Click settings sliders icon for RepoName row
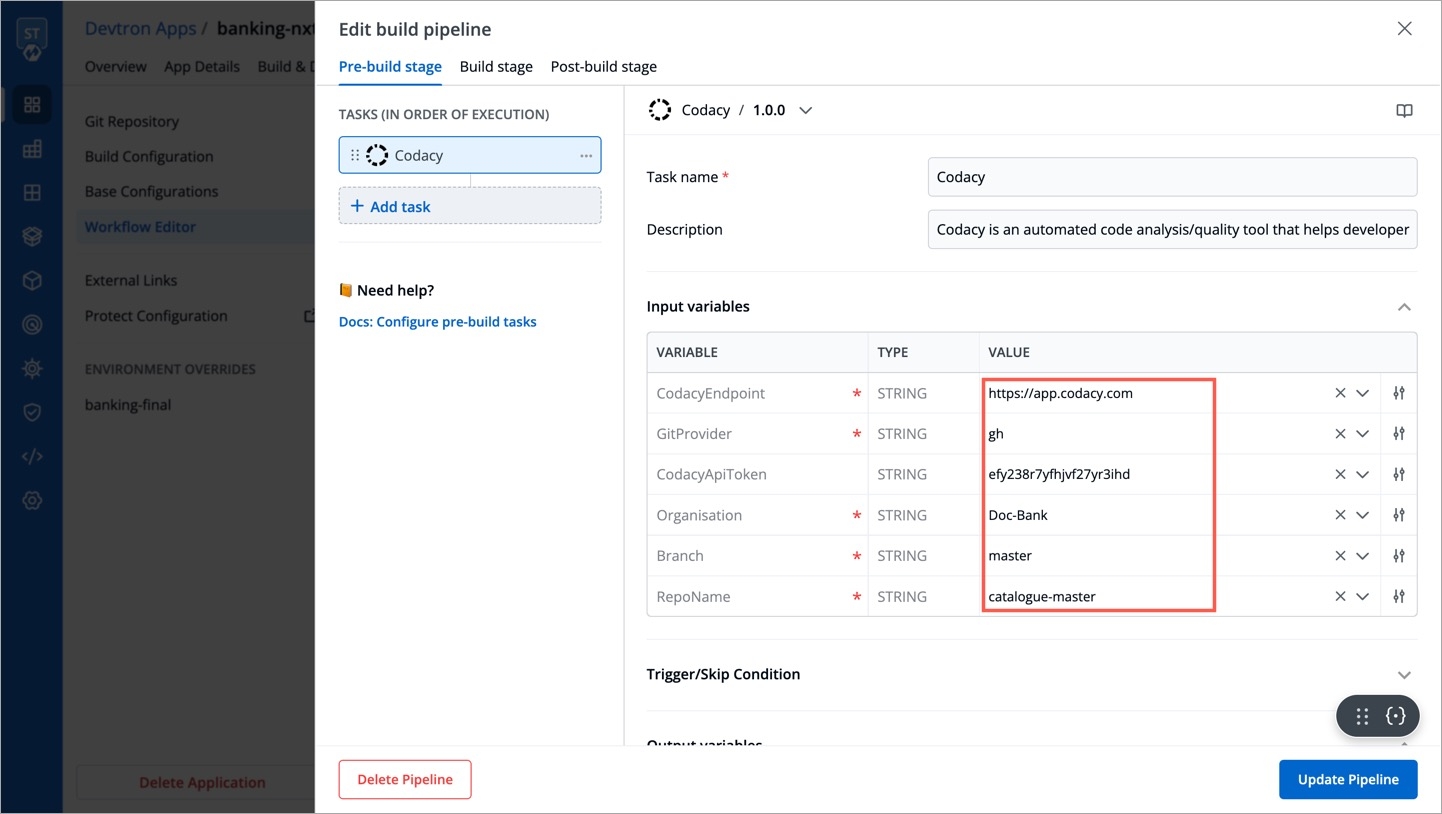This screenshot has width=1442, height=814. click(x=1399, y=597)
